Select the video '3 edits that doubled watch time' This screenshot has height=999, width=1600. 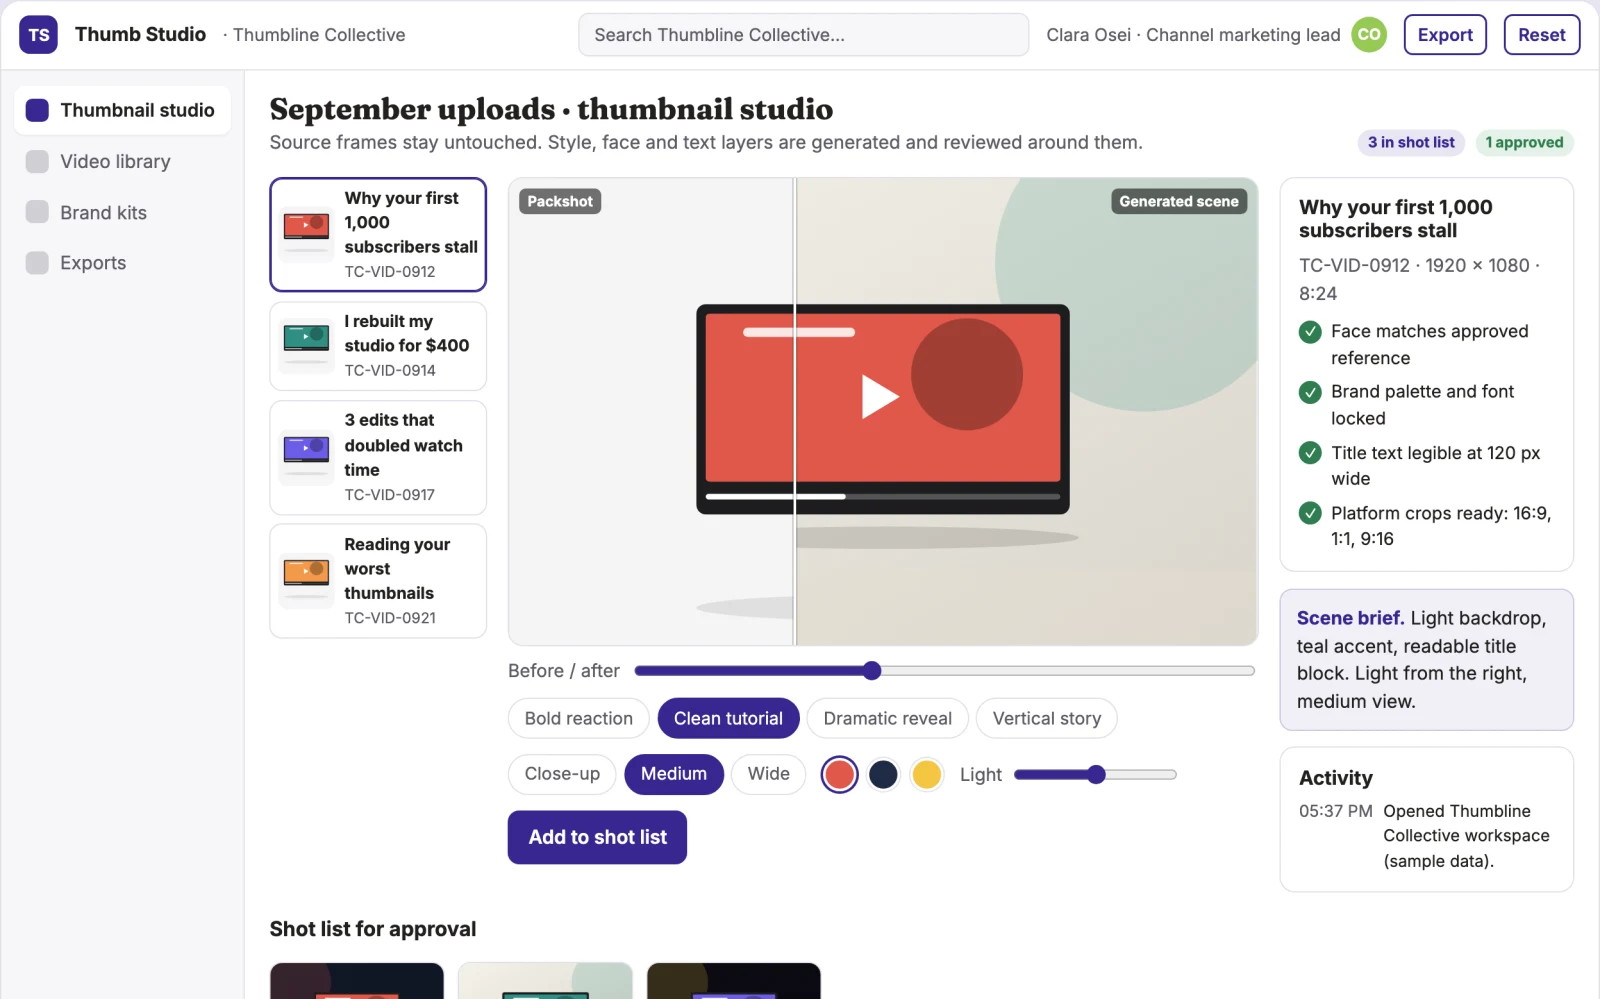[x=378, y=458]
